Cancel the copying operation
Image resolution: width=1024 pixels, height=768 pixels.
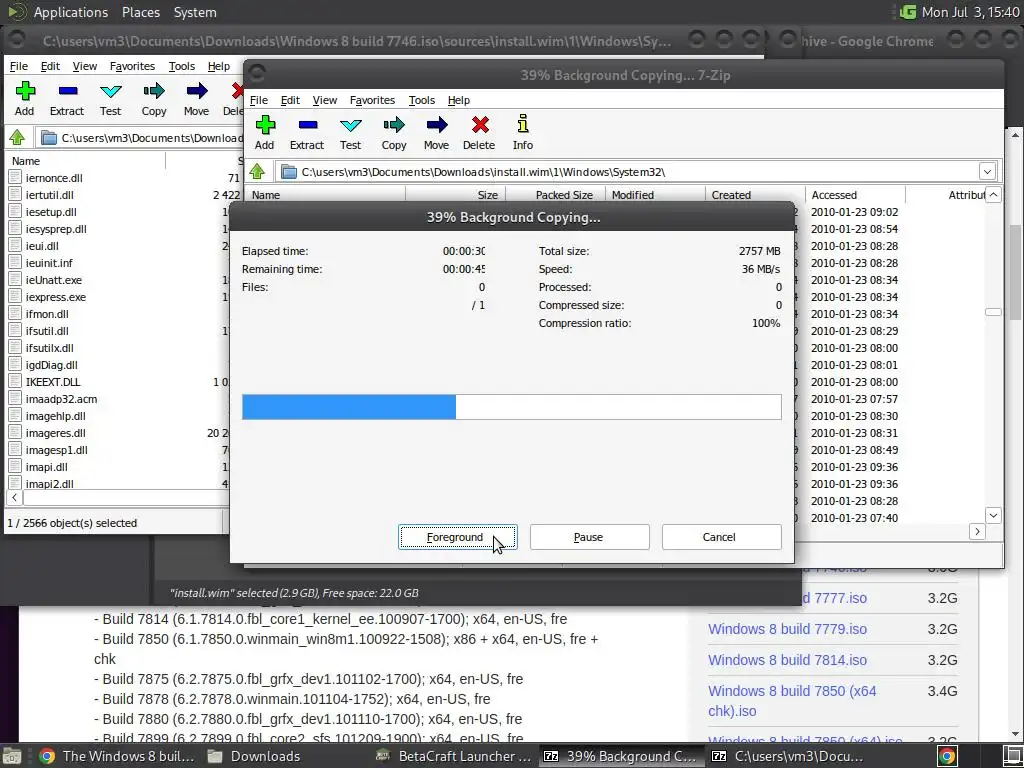tap(721, 537)
